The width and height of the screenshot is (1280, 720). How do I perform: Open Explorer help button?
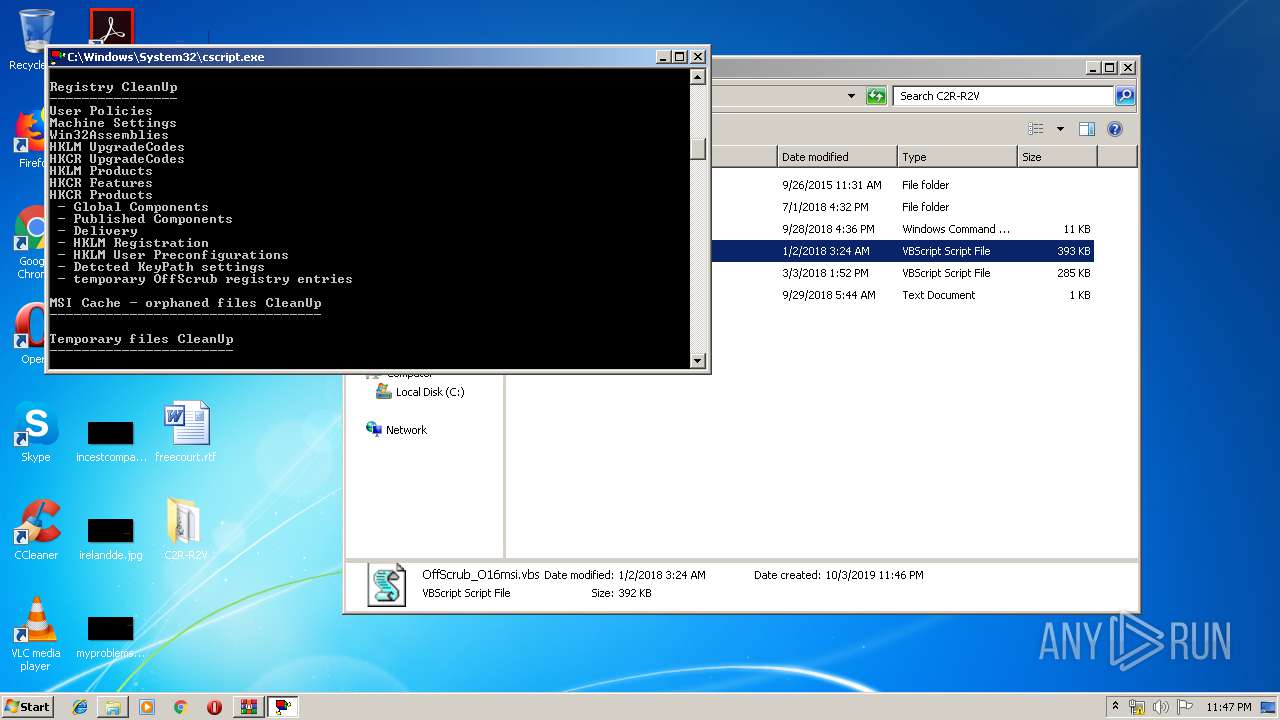pos(1115,129)
